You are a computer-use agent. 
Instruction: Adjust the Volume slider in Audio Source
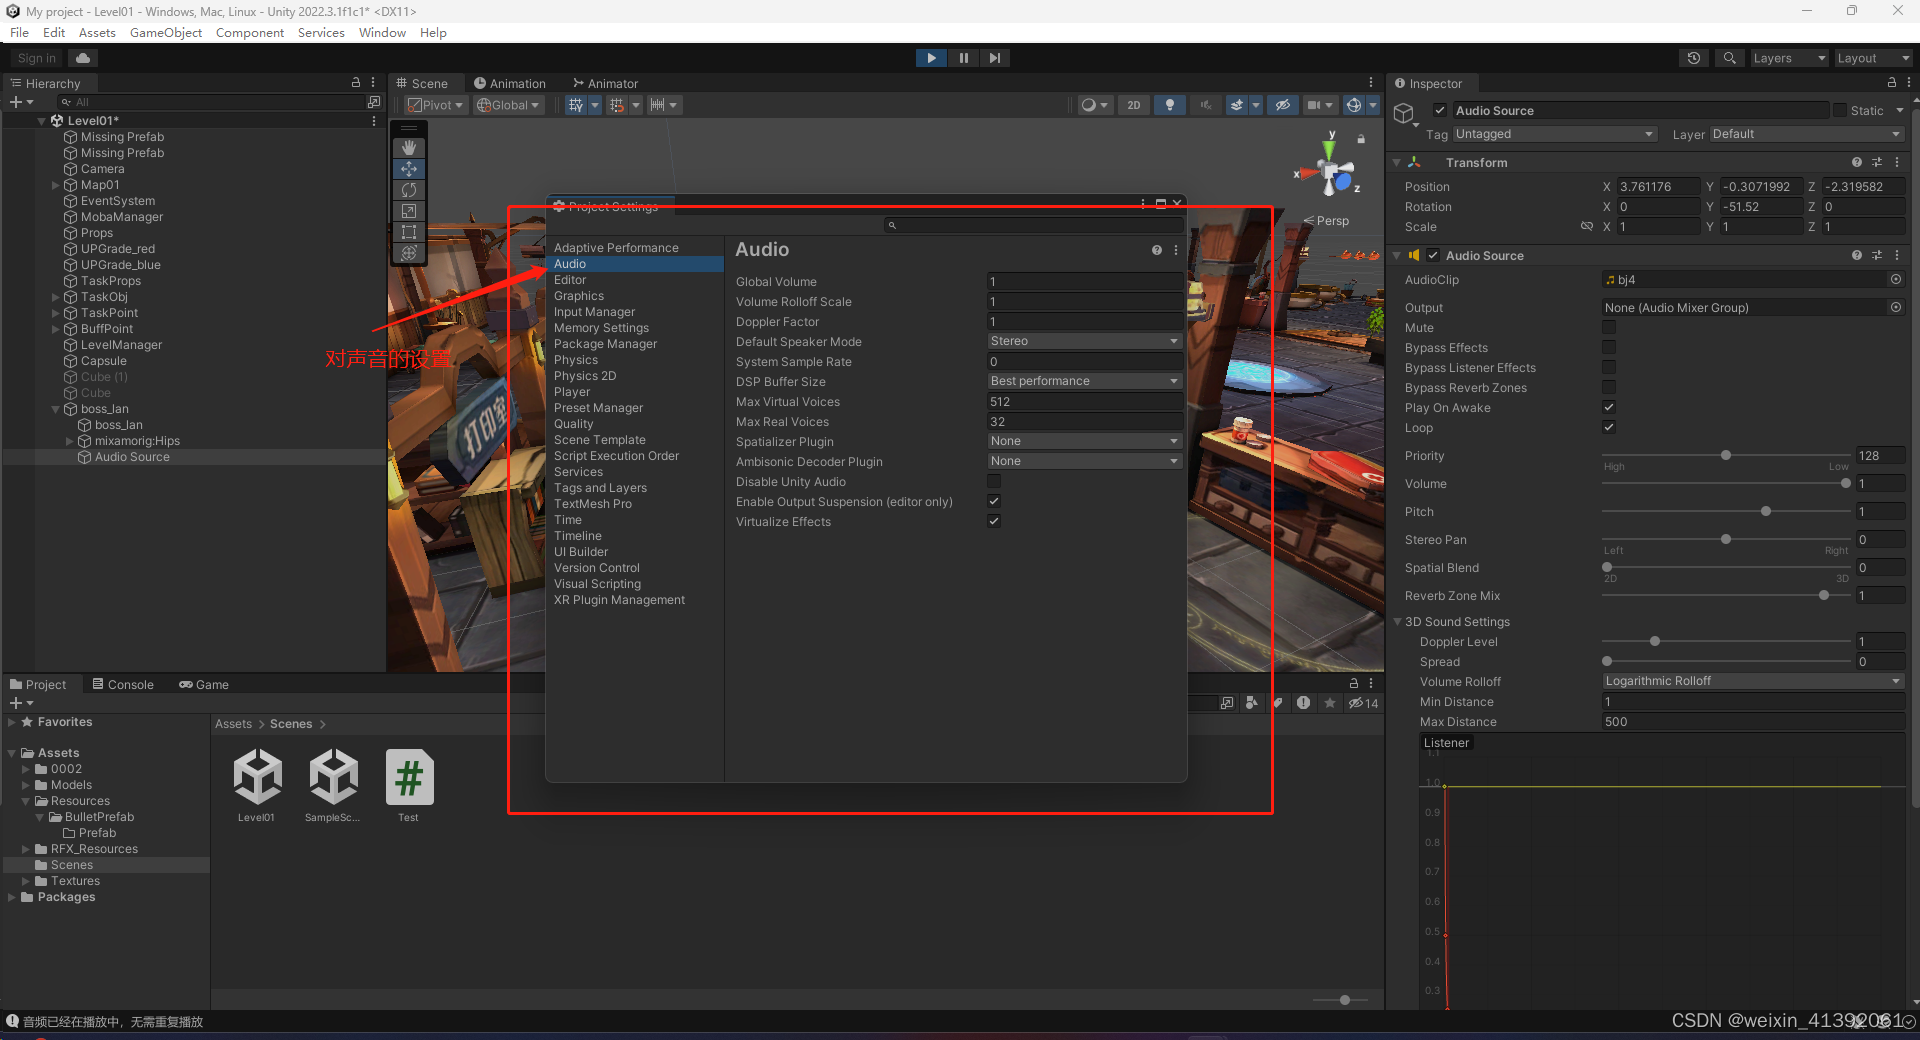click(1726, 483)
